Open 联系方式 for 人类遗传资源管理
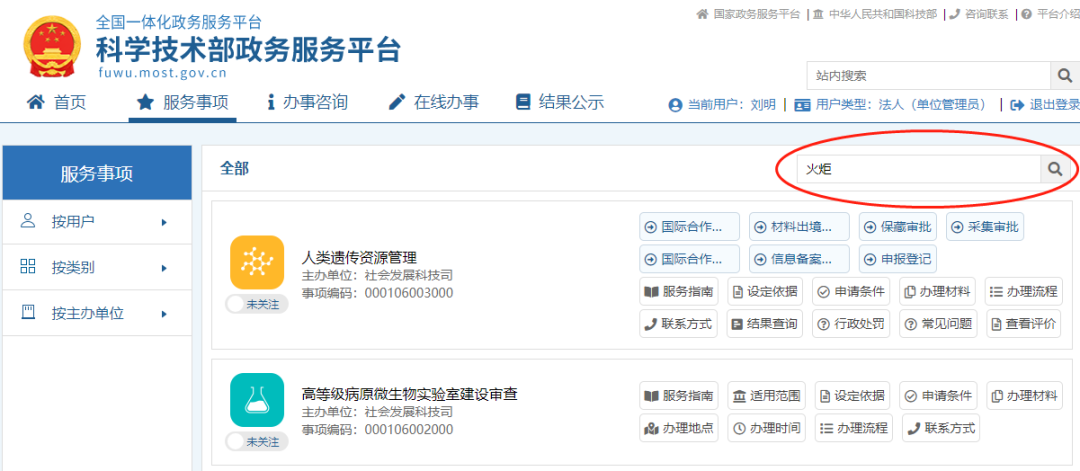This screenshot has height=471, width=1080. point(679,324)
